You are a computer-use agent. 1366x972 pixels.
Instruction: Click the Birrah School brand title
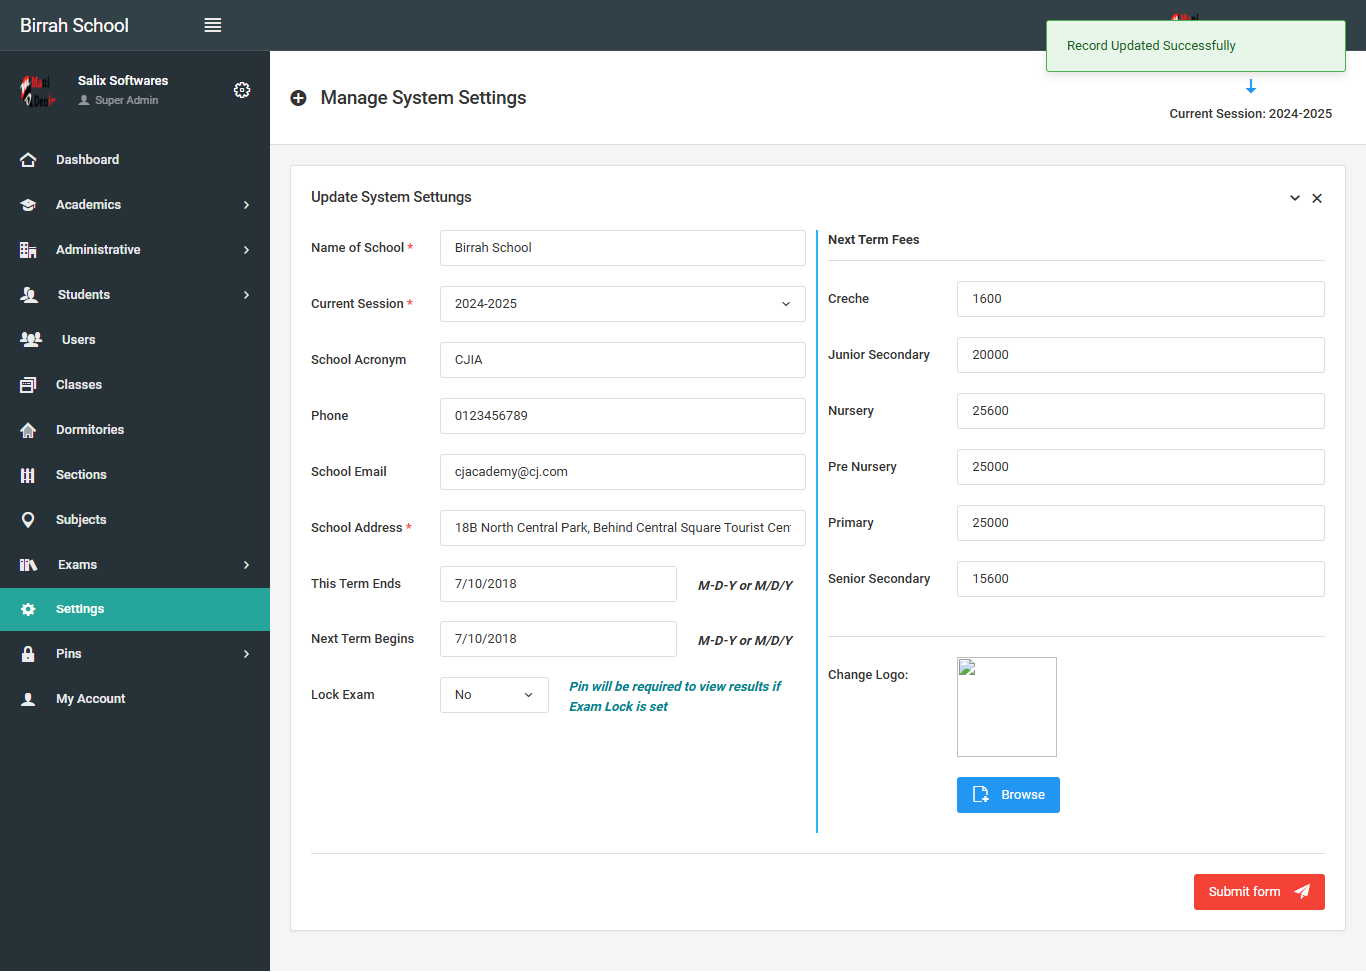click(x=74, y=26)
